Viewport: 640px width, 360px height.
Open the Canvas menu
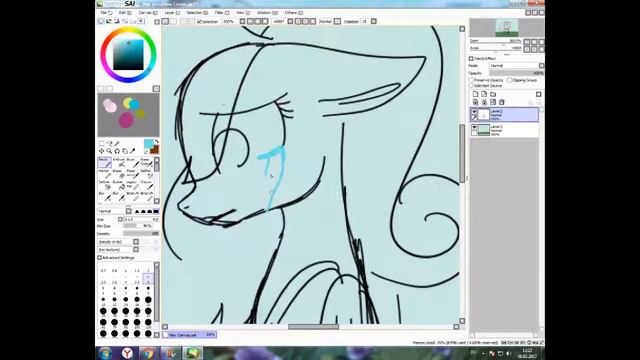[148, 13]
